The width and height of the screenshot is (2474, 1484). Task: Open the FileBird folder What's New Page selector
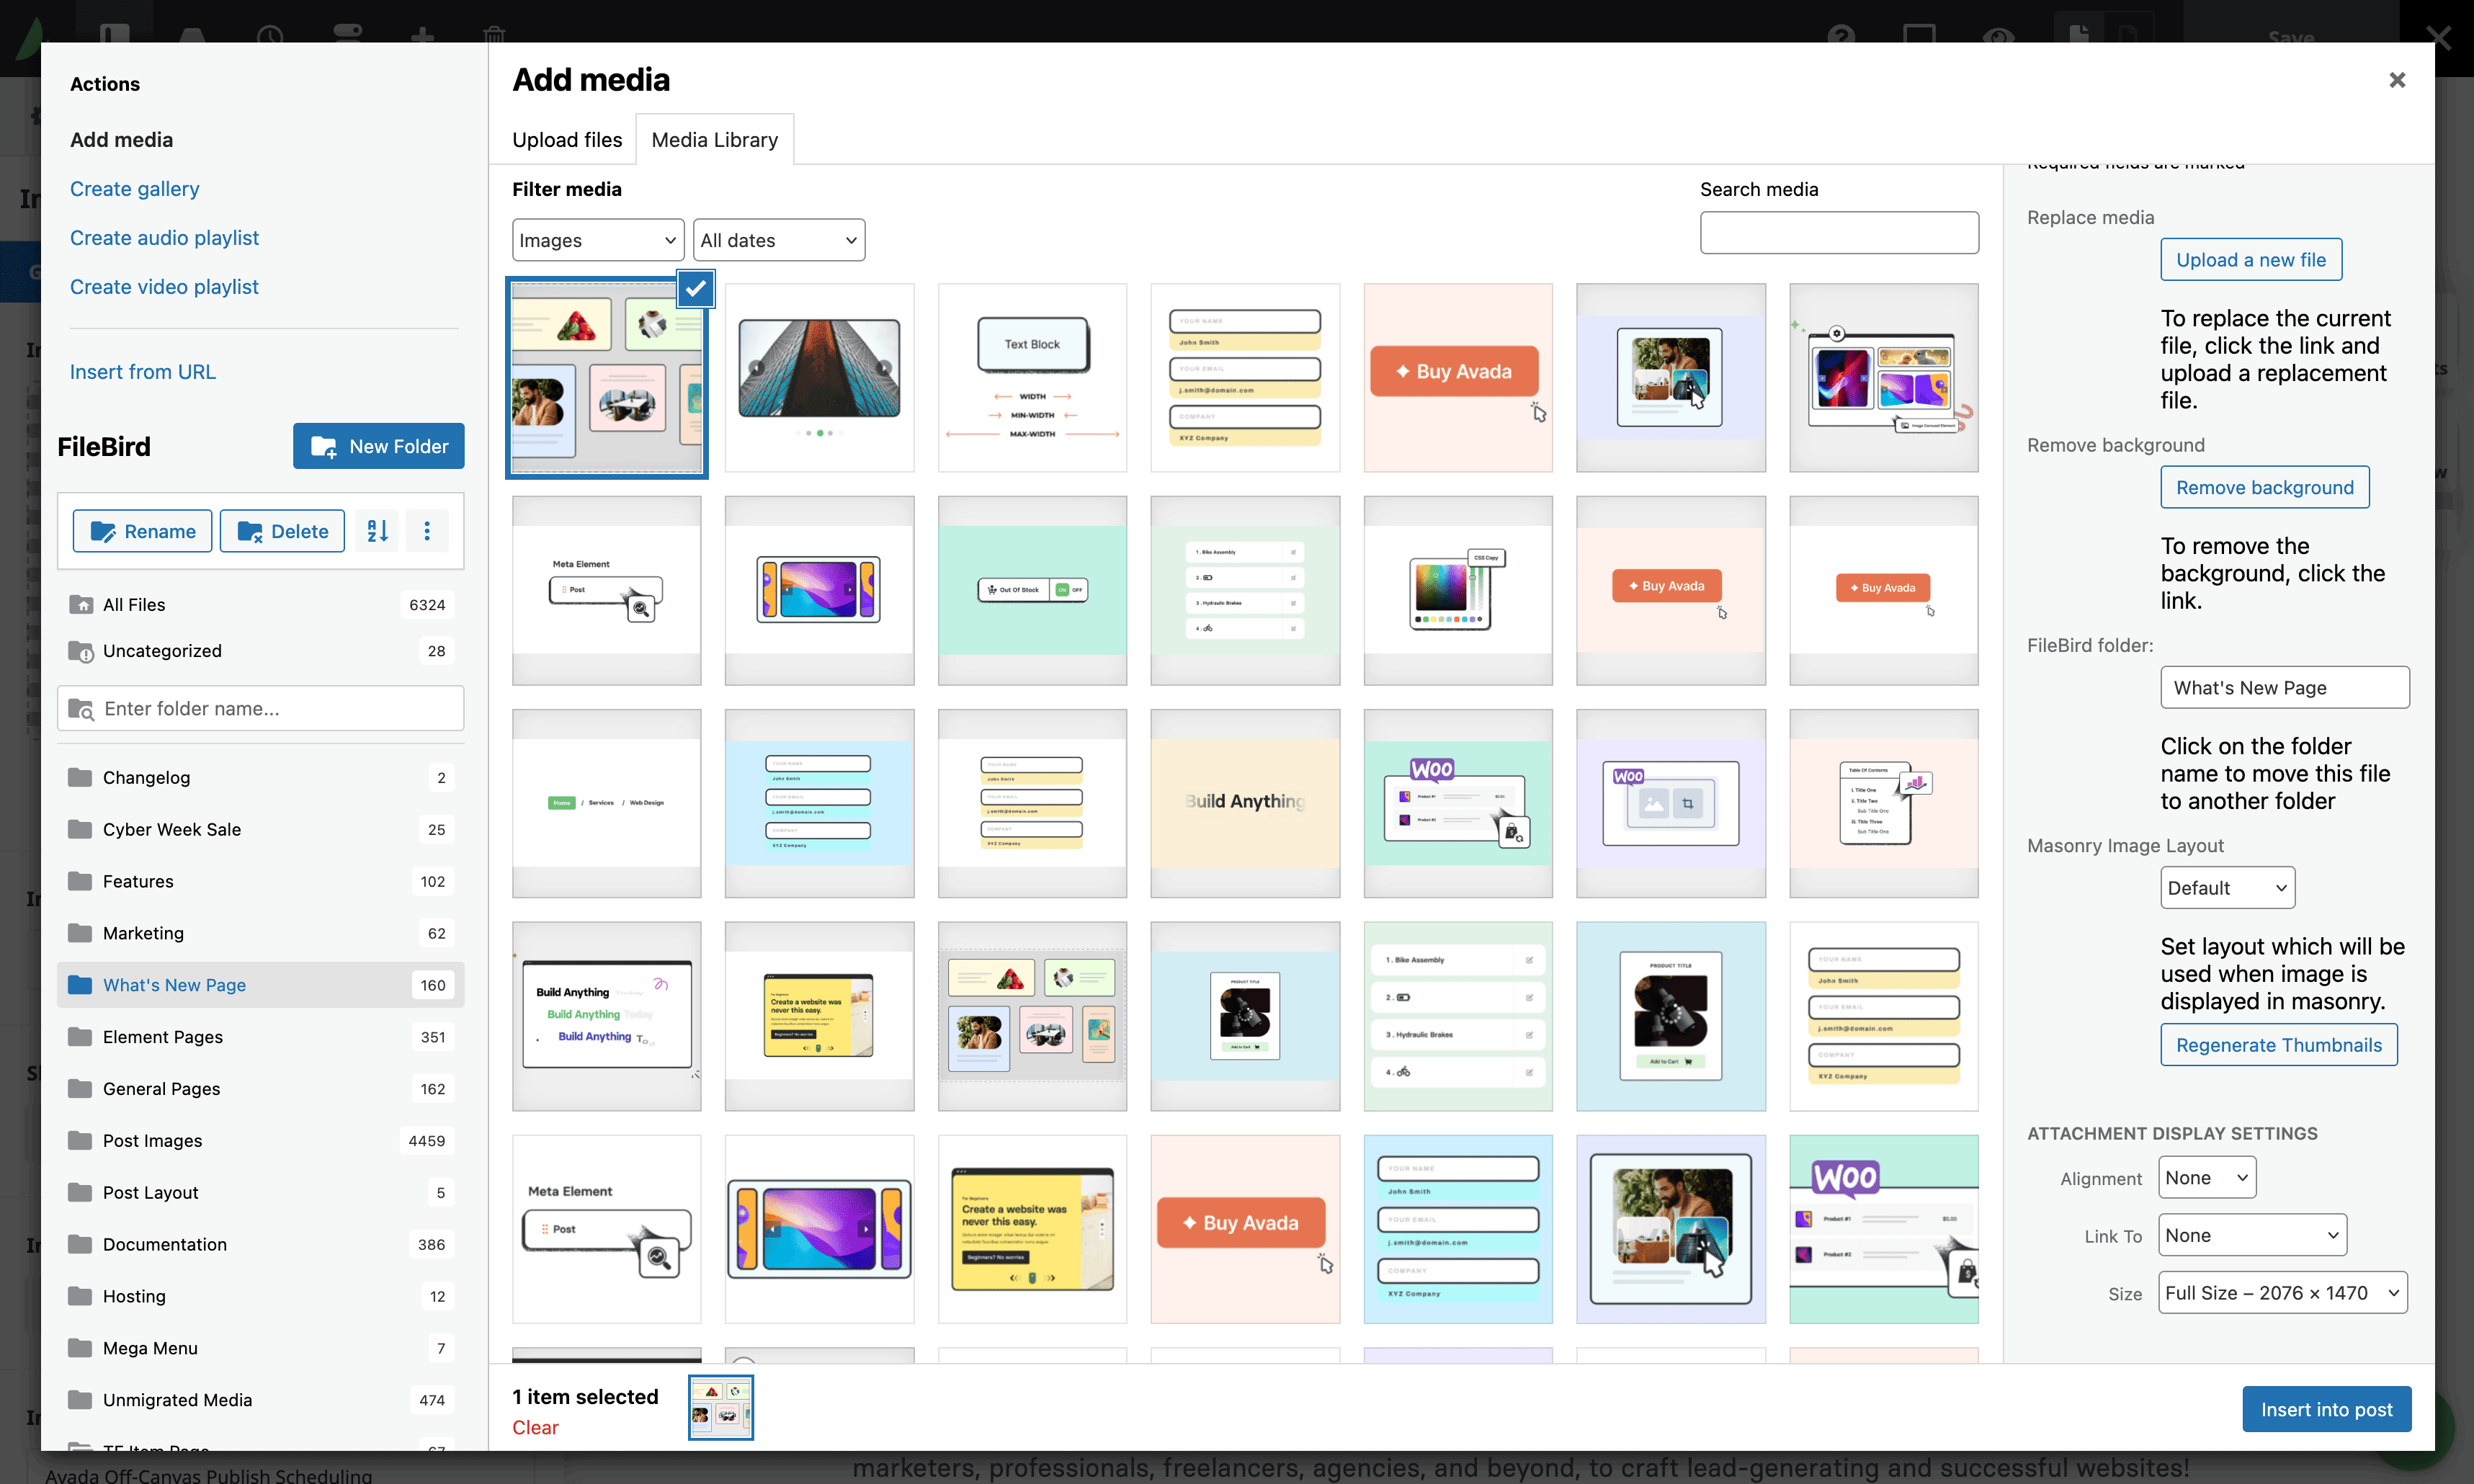pos(2284,688)
